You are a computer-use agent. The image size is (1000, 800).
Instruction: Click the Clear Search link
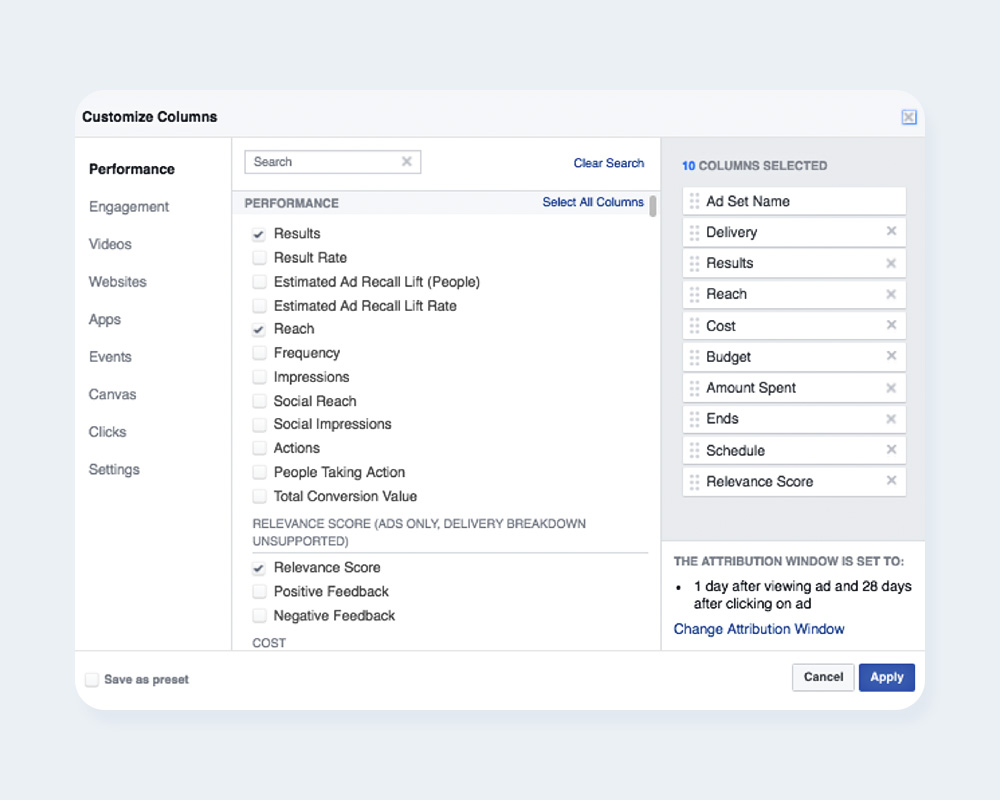pos(608,163)
